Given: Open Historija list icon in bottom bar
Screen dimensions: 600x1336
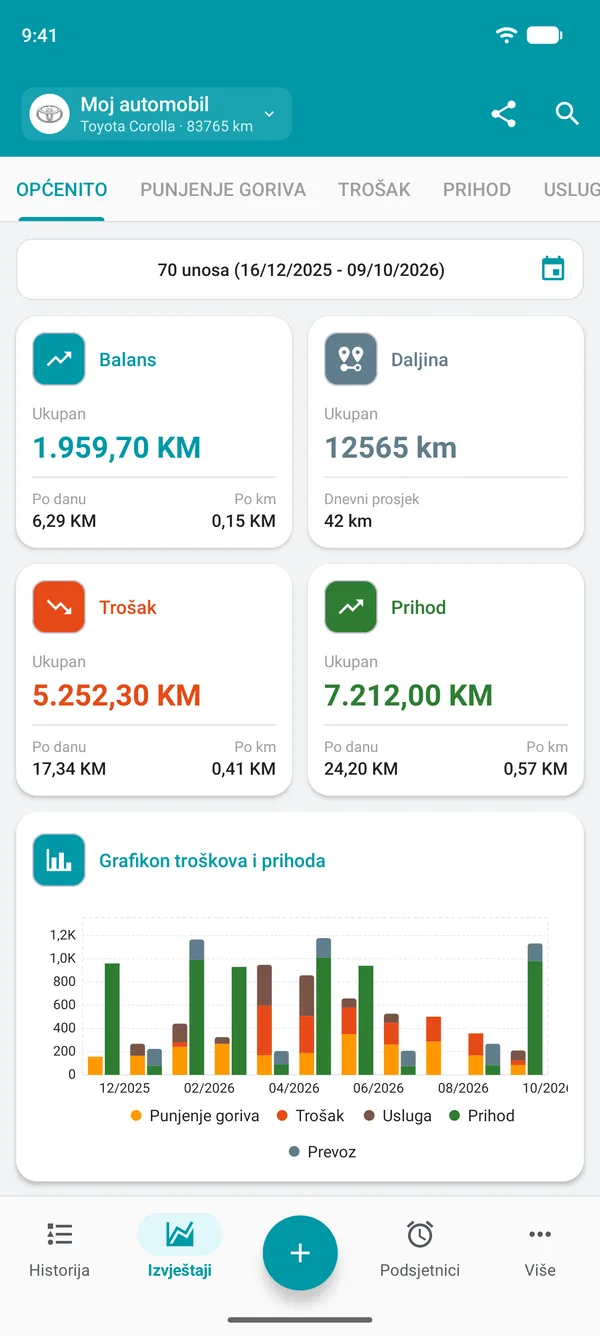Looking at the screenshot, I should pyautogui.click(x=59, y=1235).
